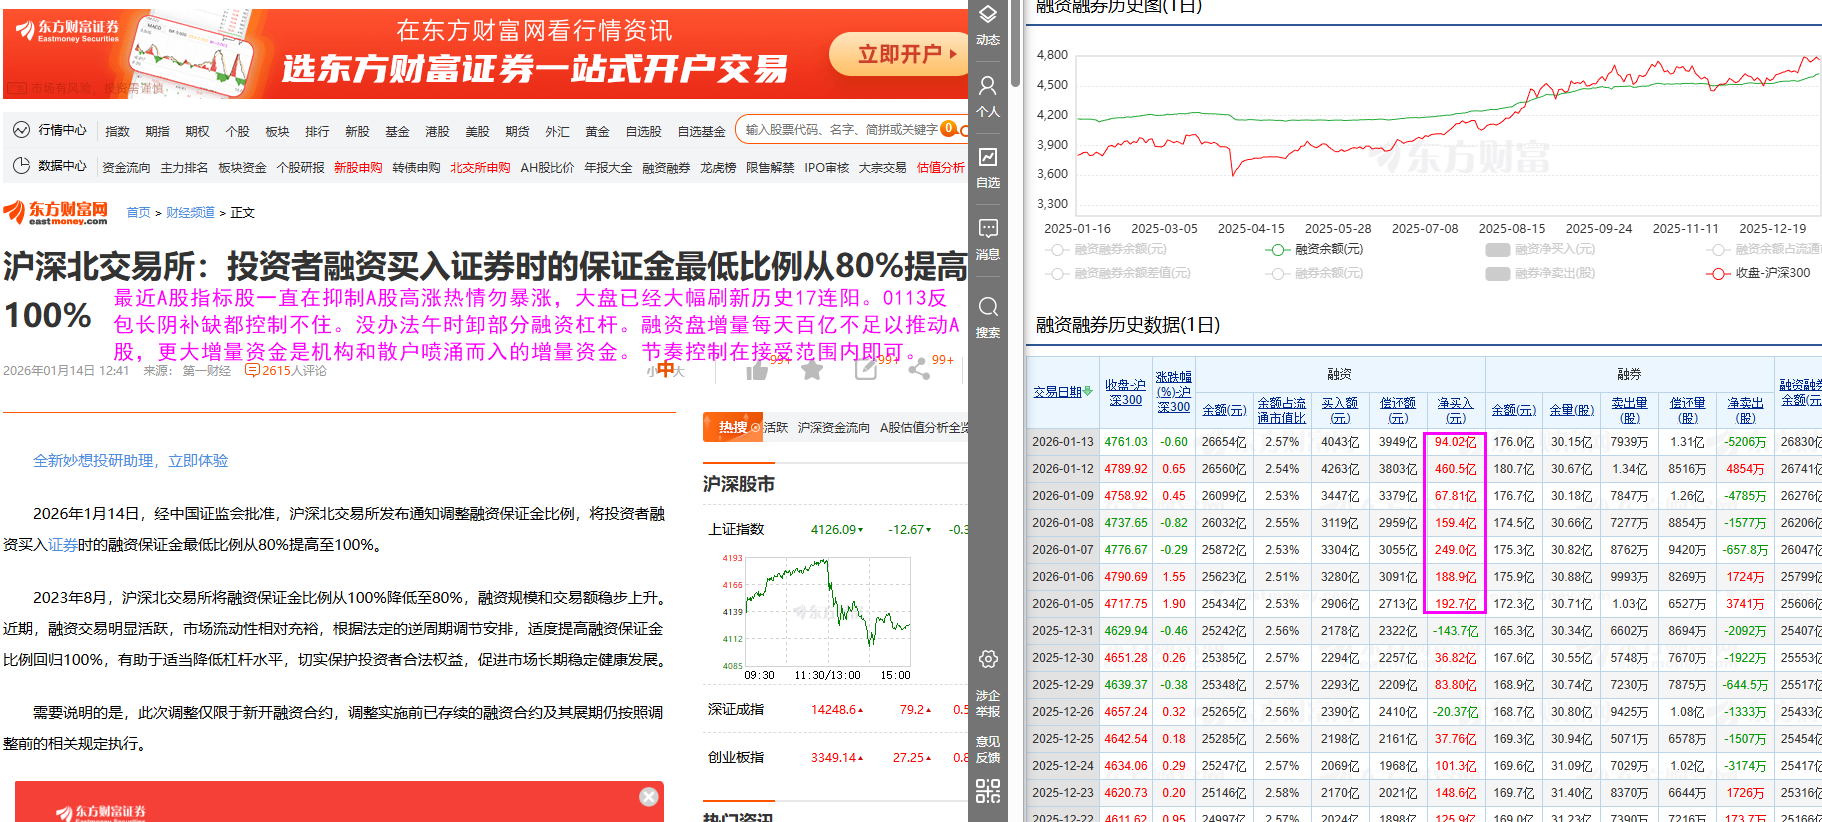The width and height of the screenshot is (1822, 822).
Task: Click the 证券 hyperlink in the article
Action: (62, 545)
